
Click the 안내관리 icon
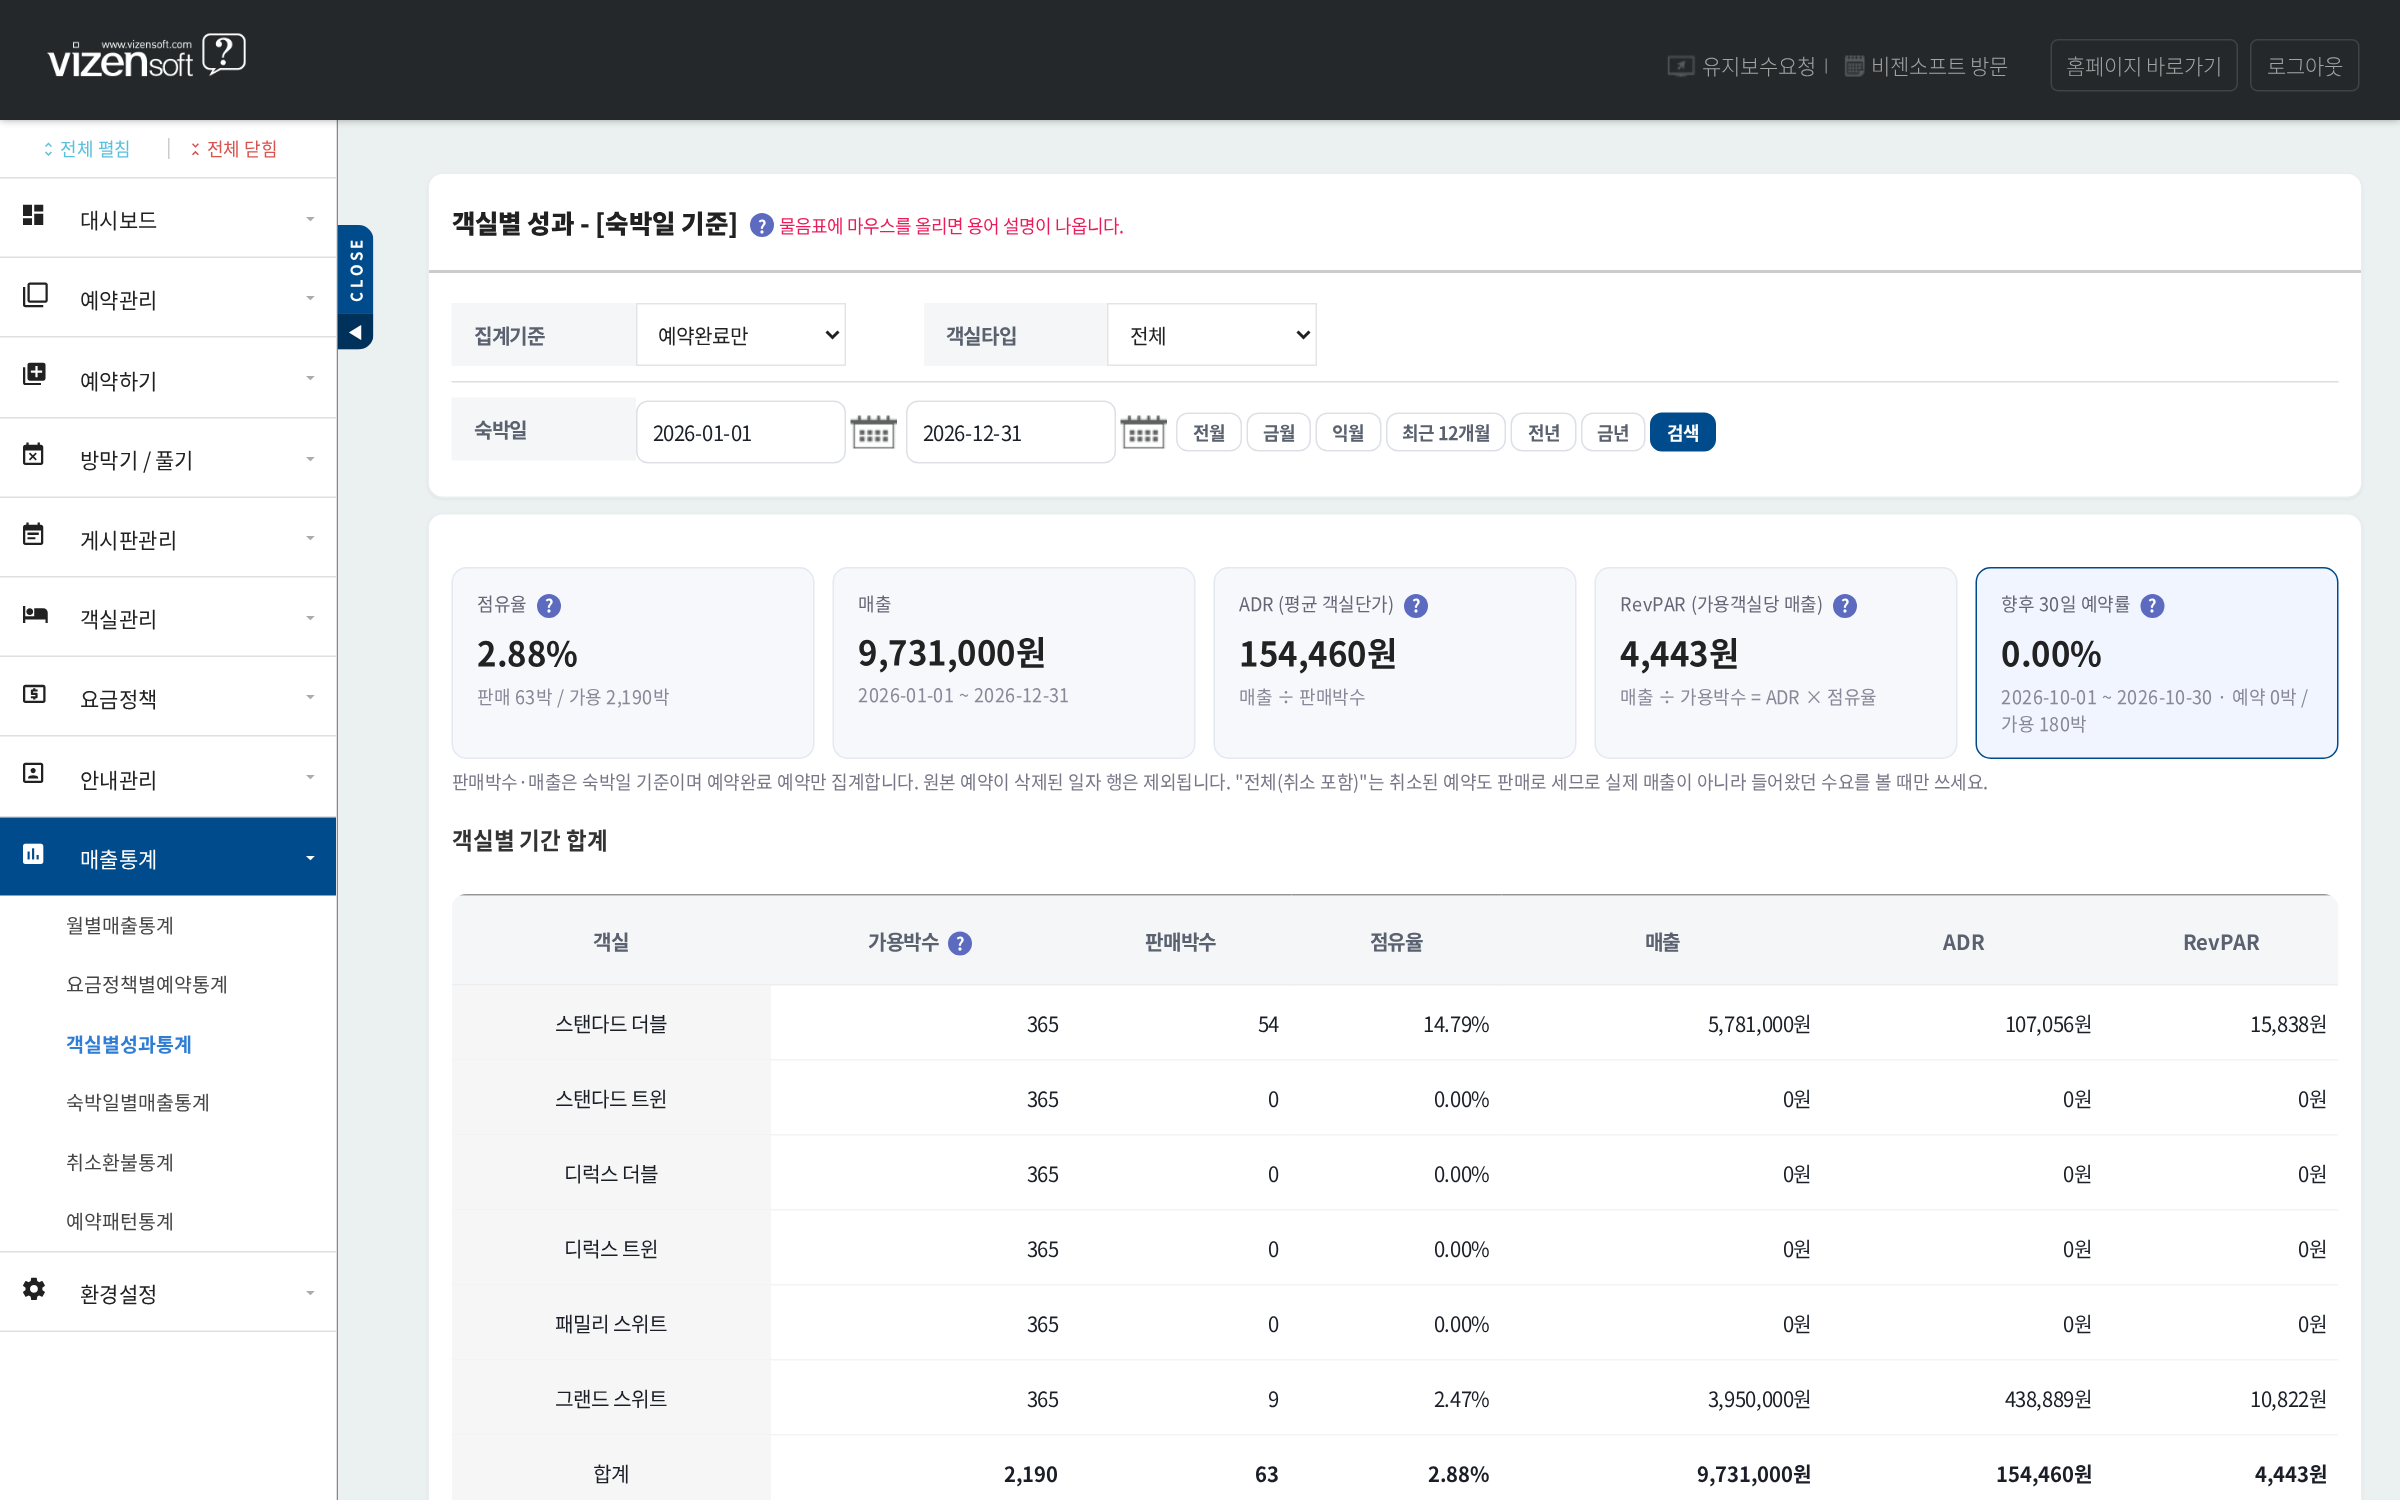(33, 773)
